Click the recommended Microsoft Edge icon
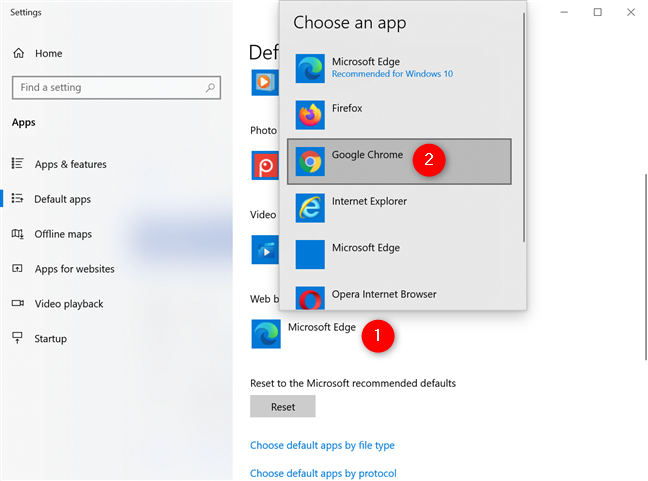 coord(310,69)
